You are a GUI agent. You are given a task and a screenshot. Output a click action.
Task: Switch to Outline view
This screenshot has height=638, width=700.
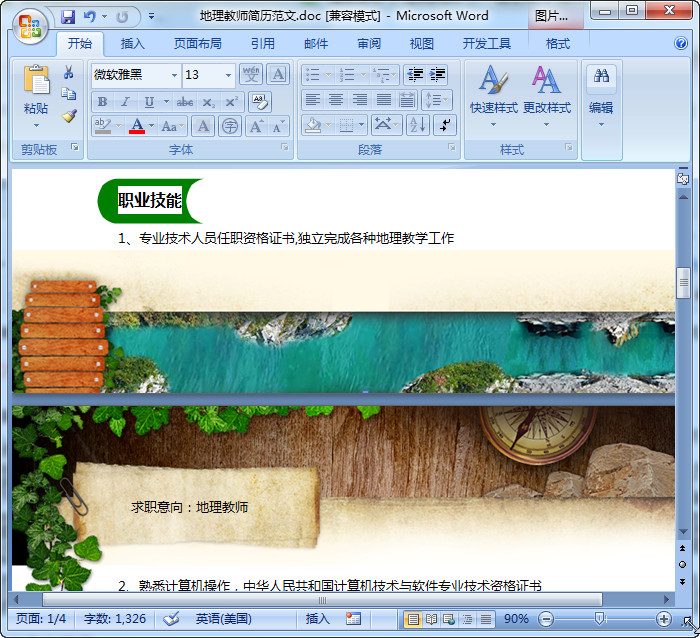tap(467, 619)
